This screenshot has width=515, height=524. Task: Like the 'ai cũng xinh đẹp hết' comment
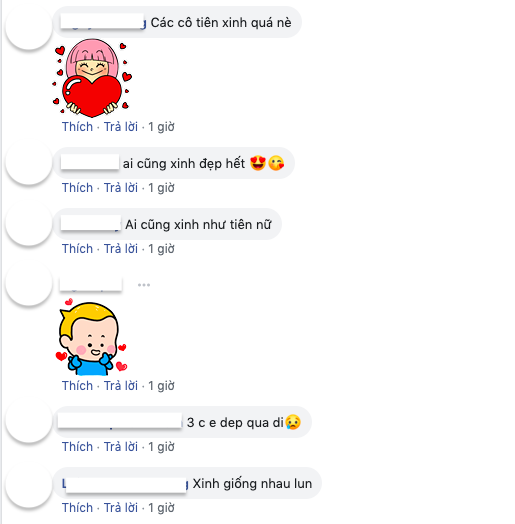tap(77, 188)
